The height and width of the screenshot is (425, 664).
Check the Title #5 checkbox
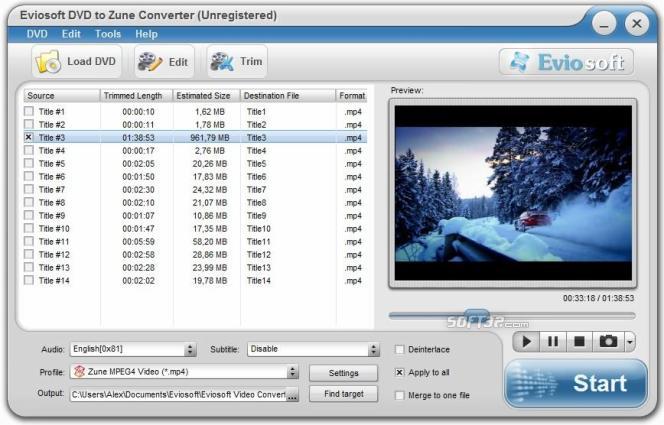click(29, 163)
